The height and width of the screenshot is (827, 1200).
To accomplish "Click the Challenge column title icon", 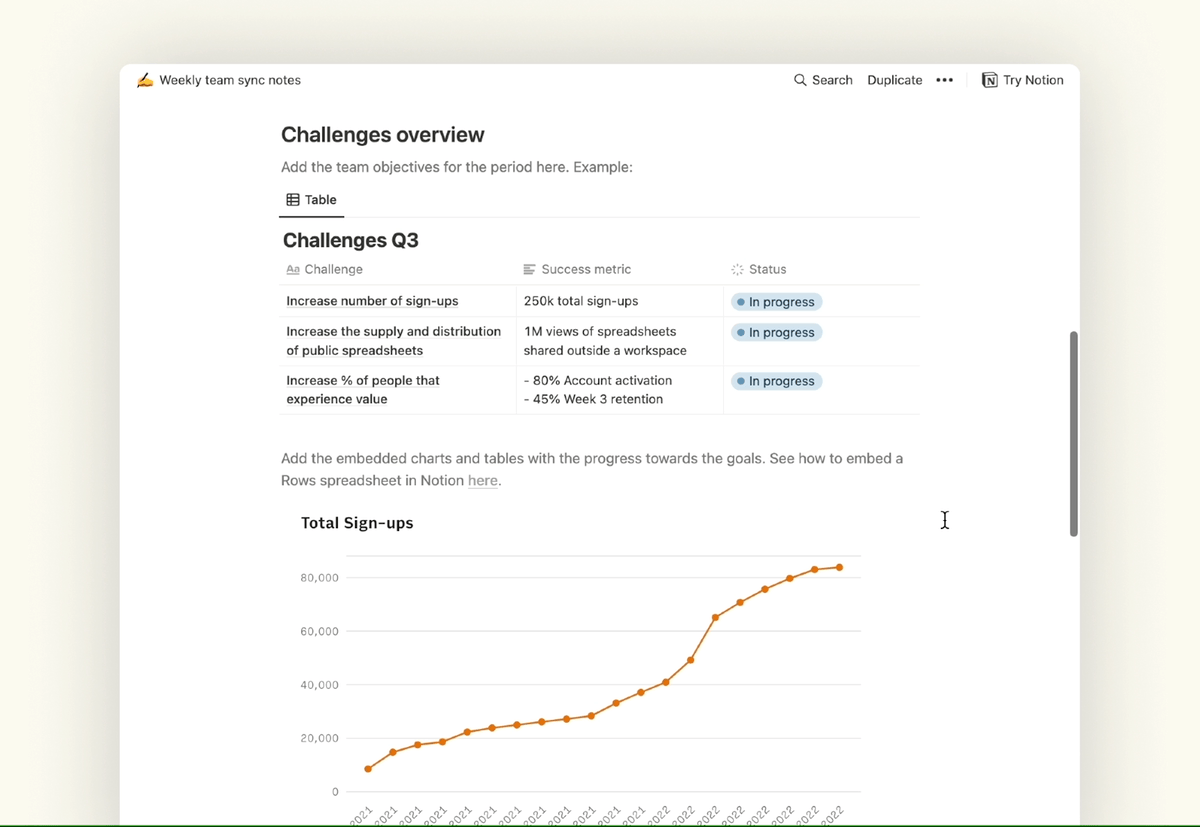I will pyautogui.click(x=293, y=270).
